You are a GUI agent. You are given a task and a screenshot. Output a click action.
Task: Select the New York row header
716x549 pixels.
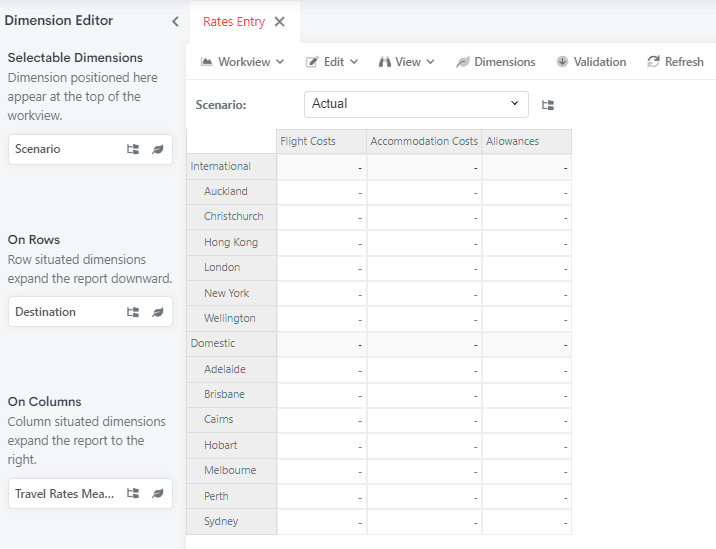coord(232,293)
